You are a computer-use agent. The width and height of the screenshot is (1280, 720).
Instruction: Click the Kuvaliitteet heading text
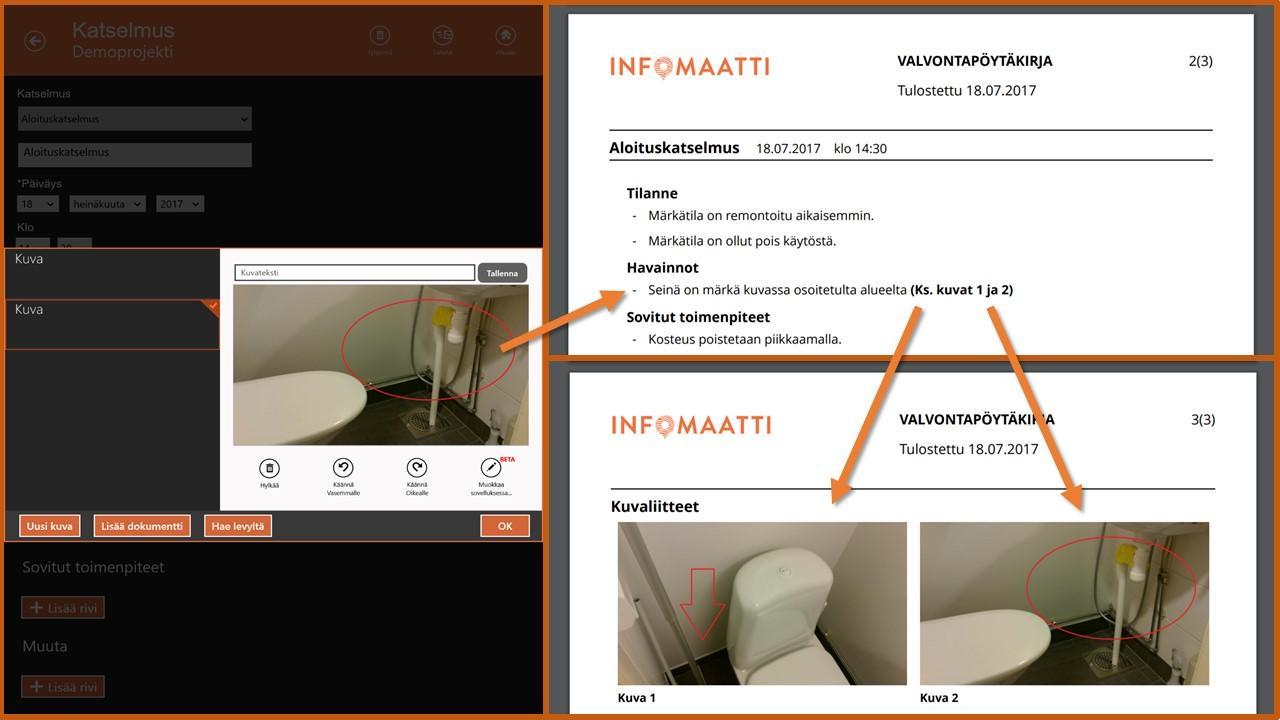pos(655,506)
